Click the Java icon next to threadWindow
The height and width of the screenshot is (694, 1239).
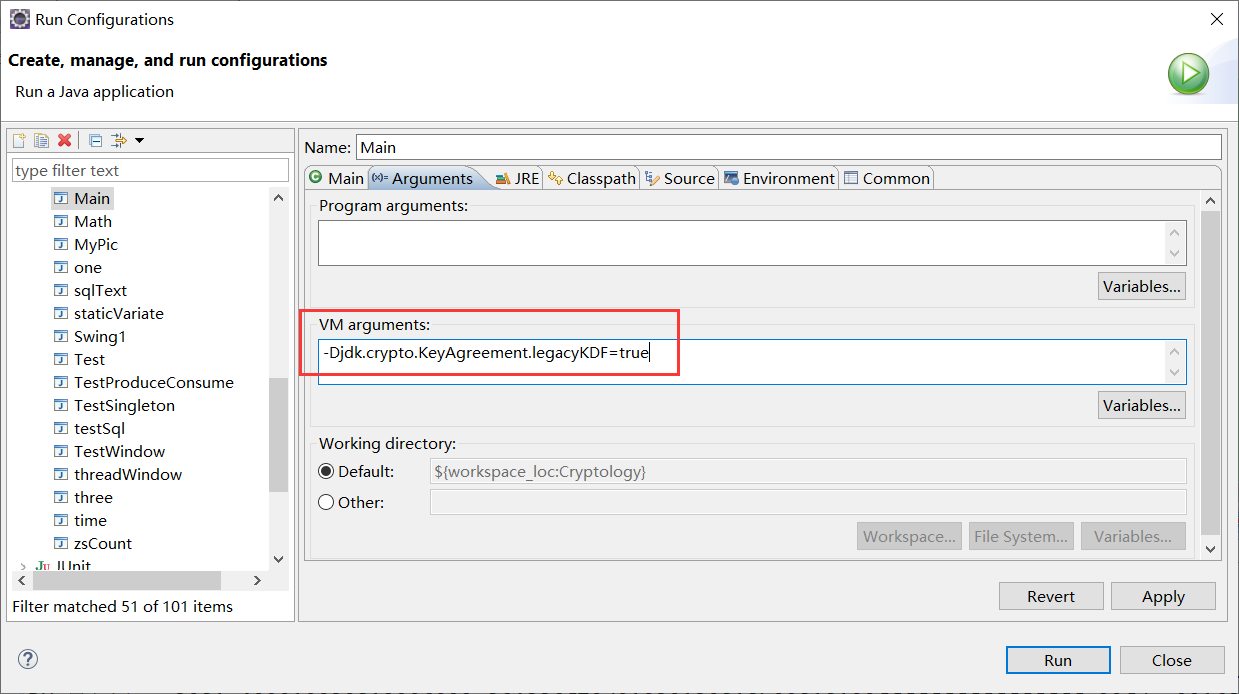click(x=61, y=474)
